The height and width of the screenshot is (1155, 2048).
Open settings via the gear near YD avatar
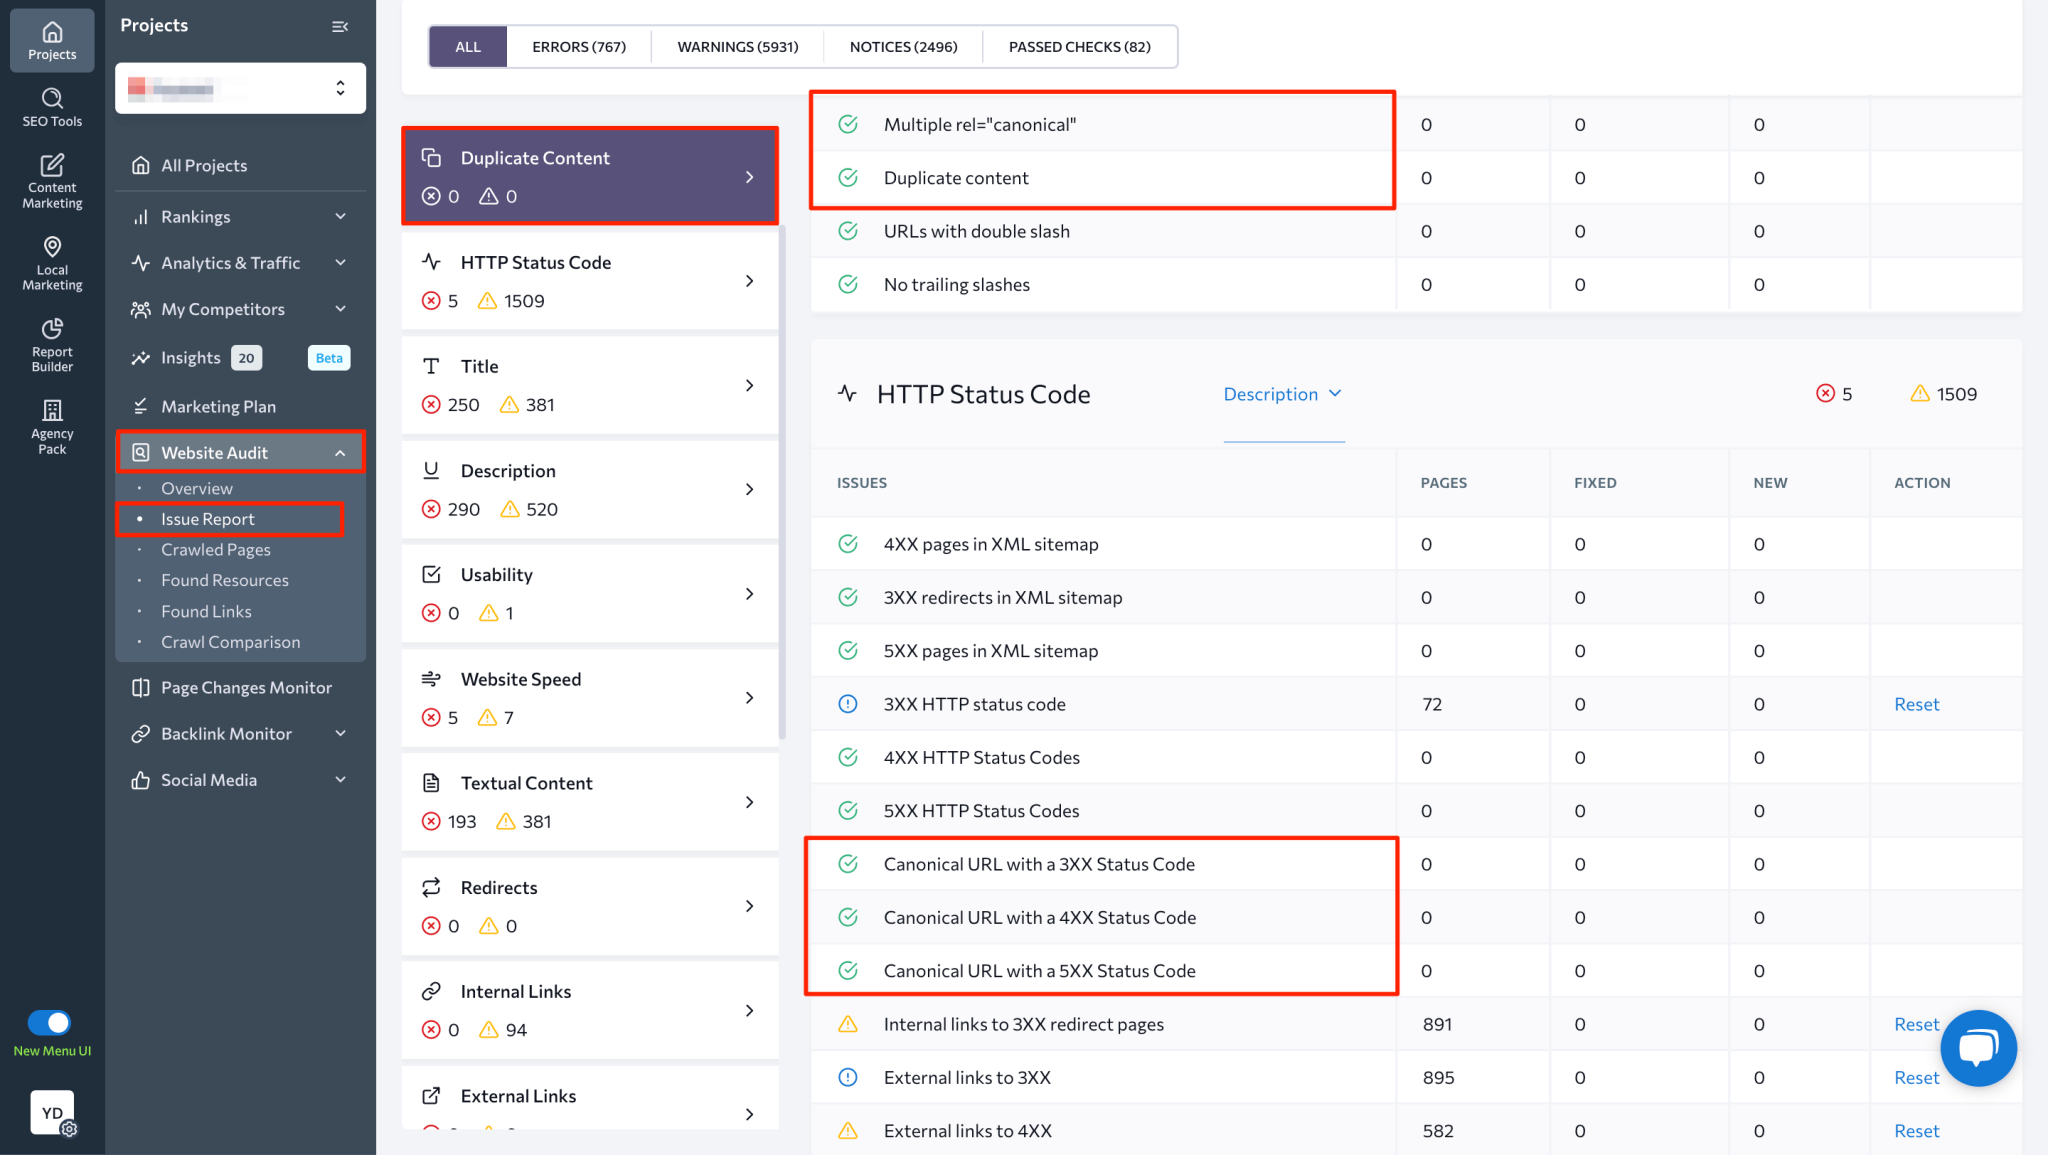point(68,1129)
